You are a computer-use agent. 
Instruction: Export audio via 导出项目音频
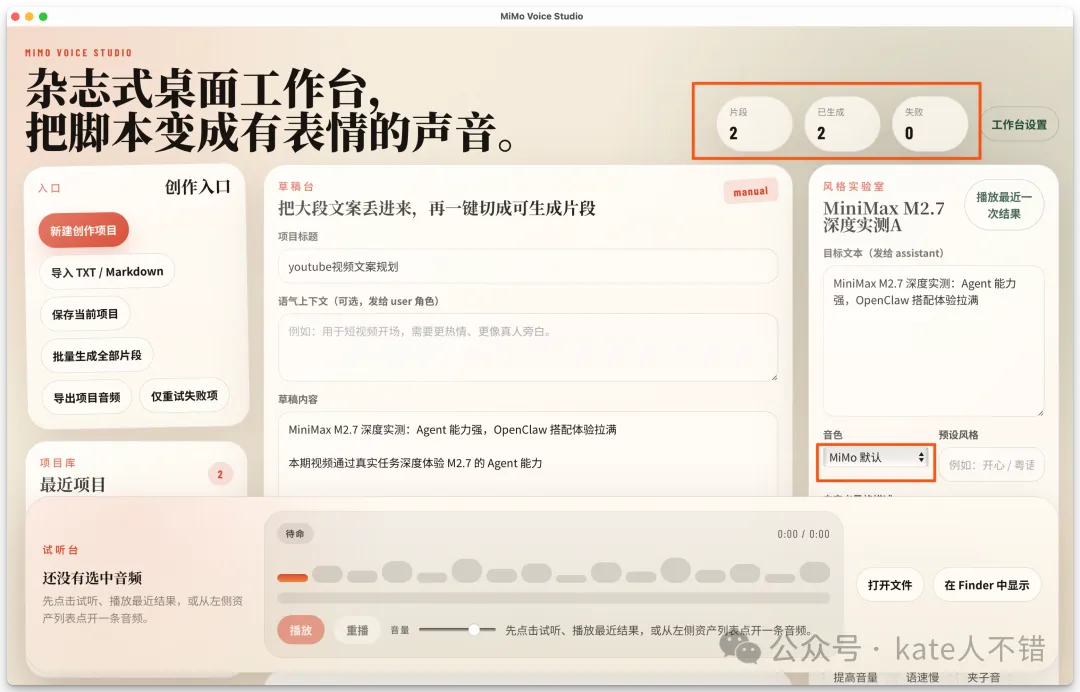86,397
